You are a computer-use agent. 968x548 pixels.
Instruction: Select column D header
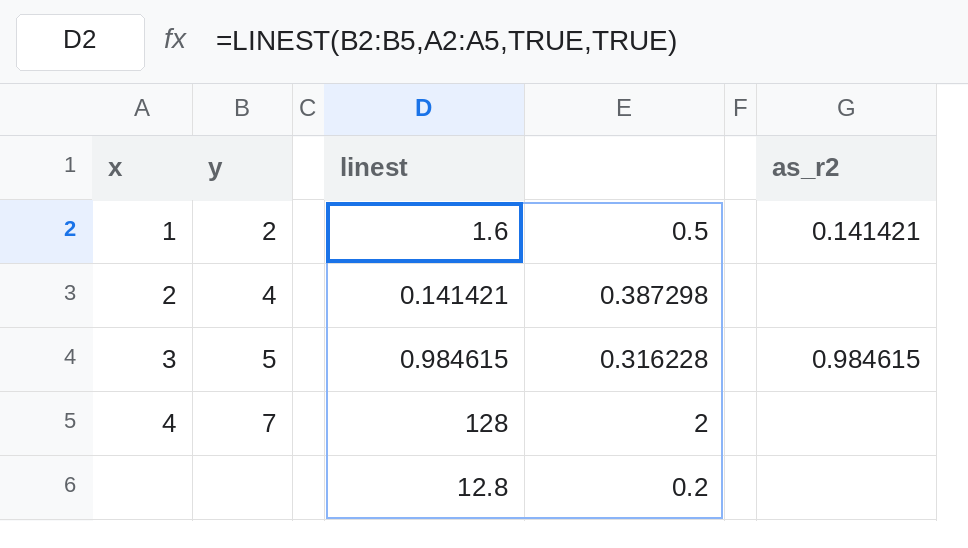point(424,109)
